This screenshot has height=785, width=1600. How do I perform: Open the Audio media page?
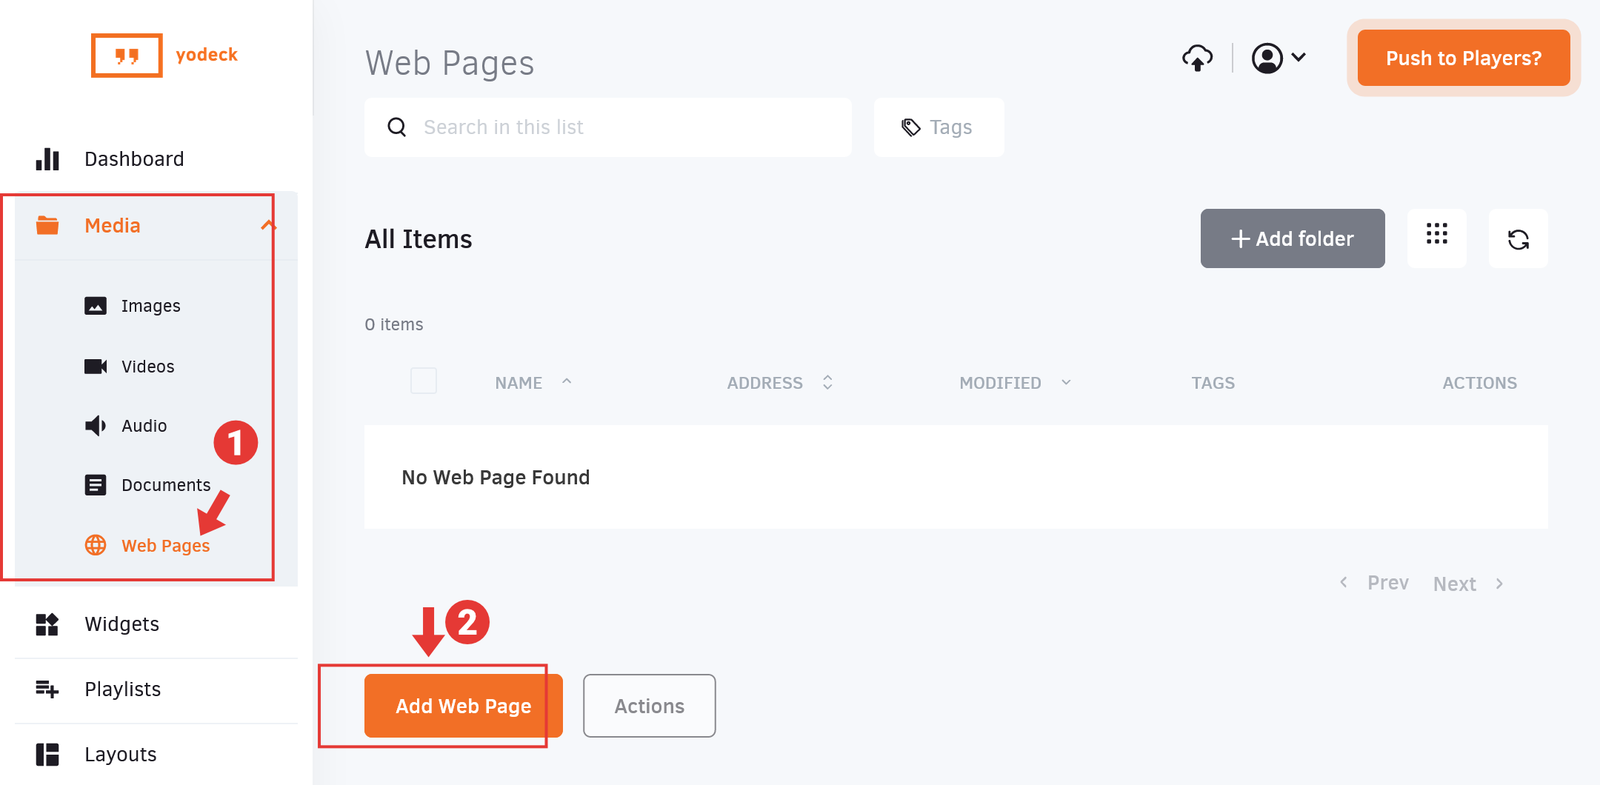coord(144,426)
